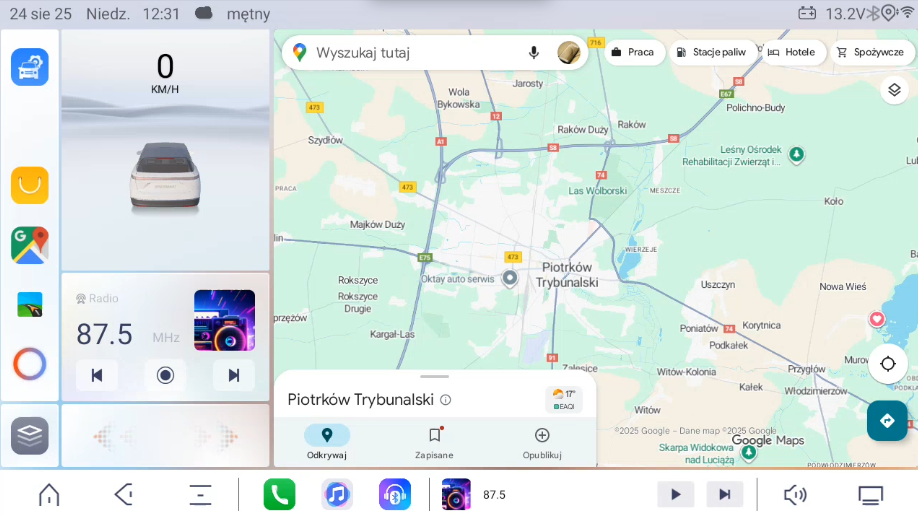This screenshot has width=918, height=515.
Task: Select the Hotele chip
Action: click(792, 52)
